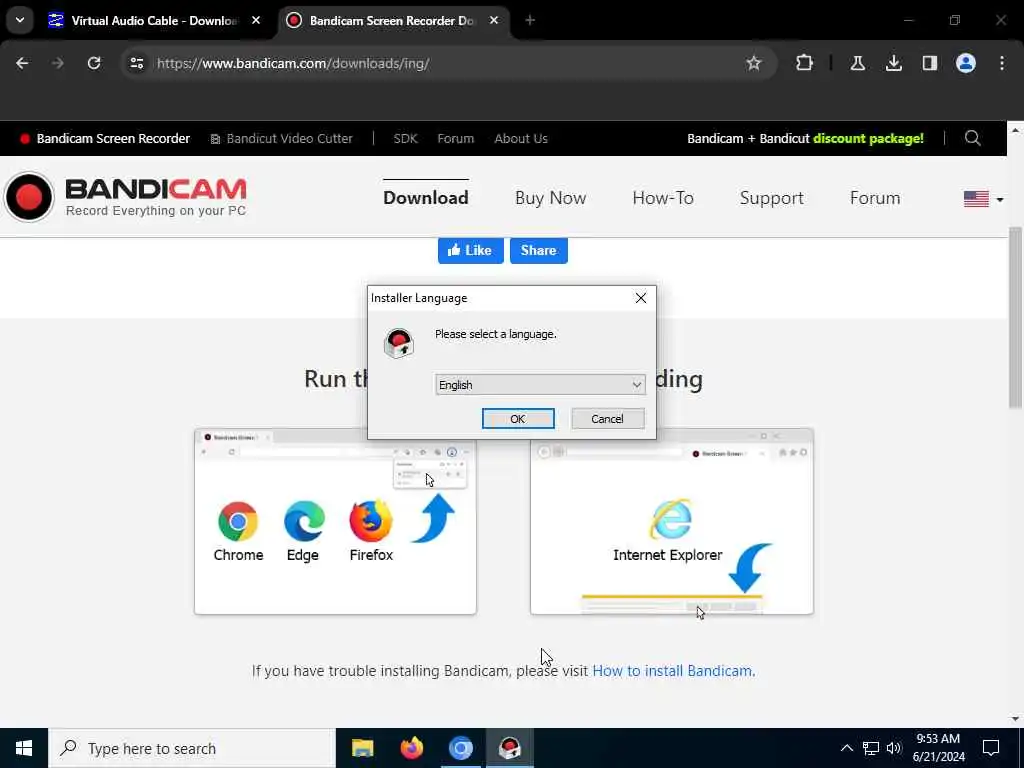The image size is (1024, 768).
Task: Close the Bandicam Screen Recorder tab
Action: click(494, 20)
